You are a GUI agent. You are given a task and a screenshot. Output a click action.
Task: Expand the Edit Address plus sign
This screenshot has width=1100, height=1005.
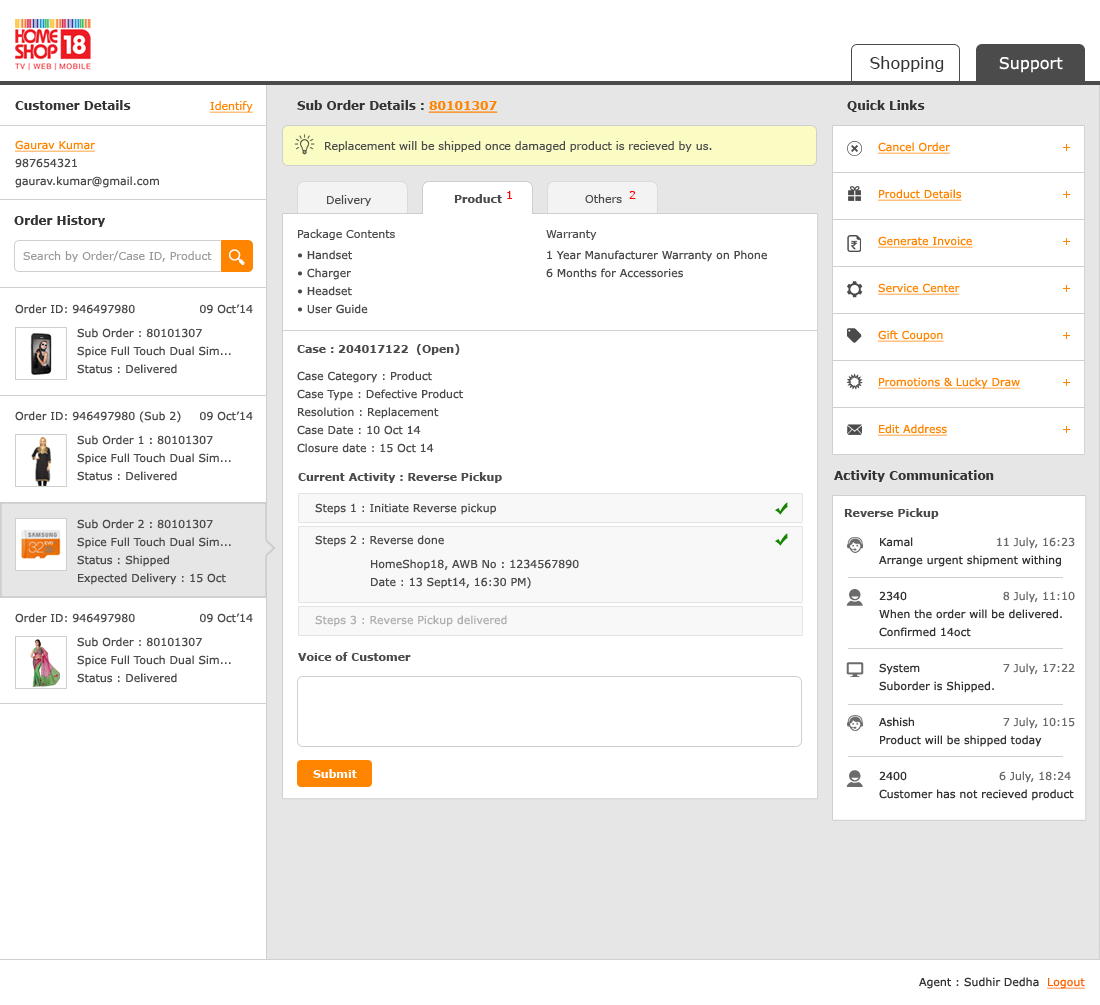[1066, 430]
